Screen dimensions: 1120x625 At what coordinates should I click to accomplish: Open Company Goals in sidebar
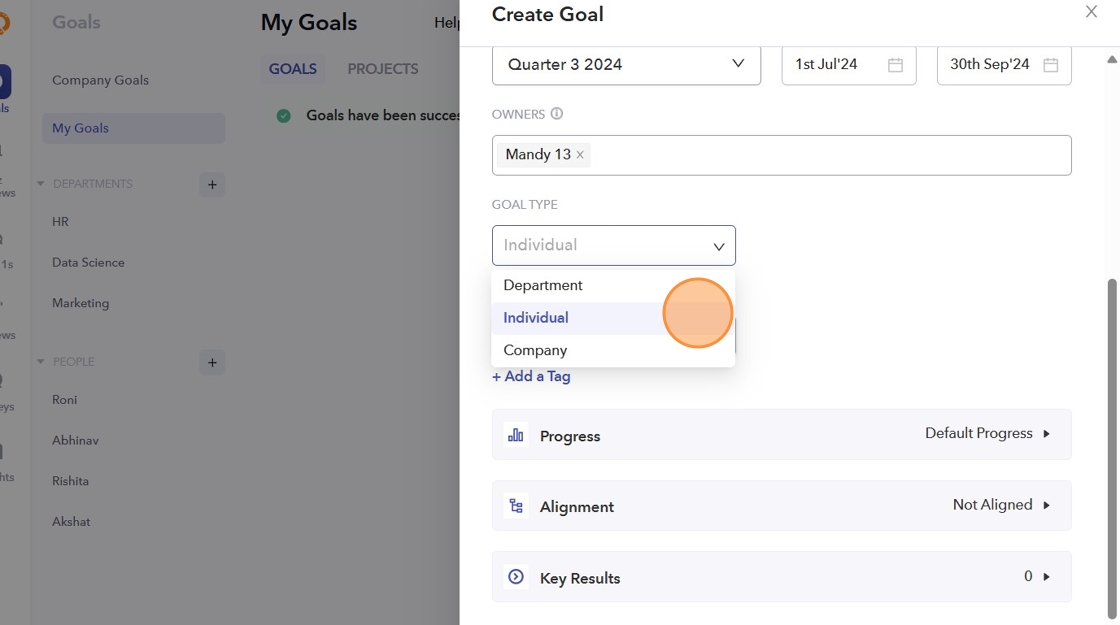(x=100, y=80)
